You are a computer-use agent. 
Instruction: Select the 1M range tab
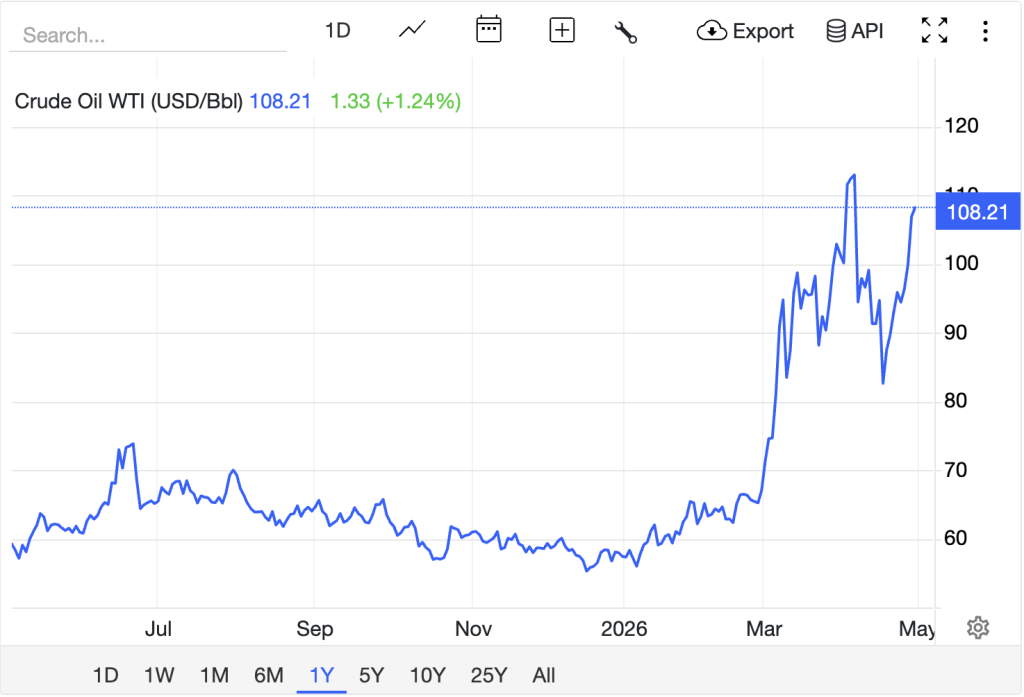click(x=214, y=675)
